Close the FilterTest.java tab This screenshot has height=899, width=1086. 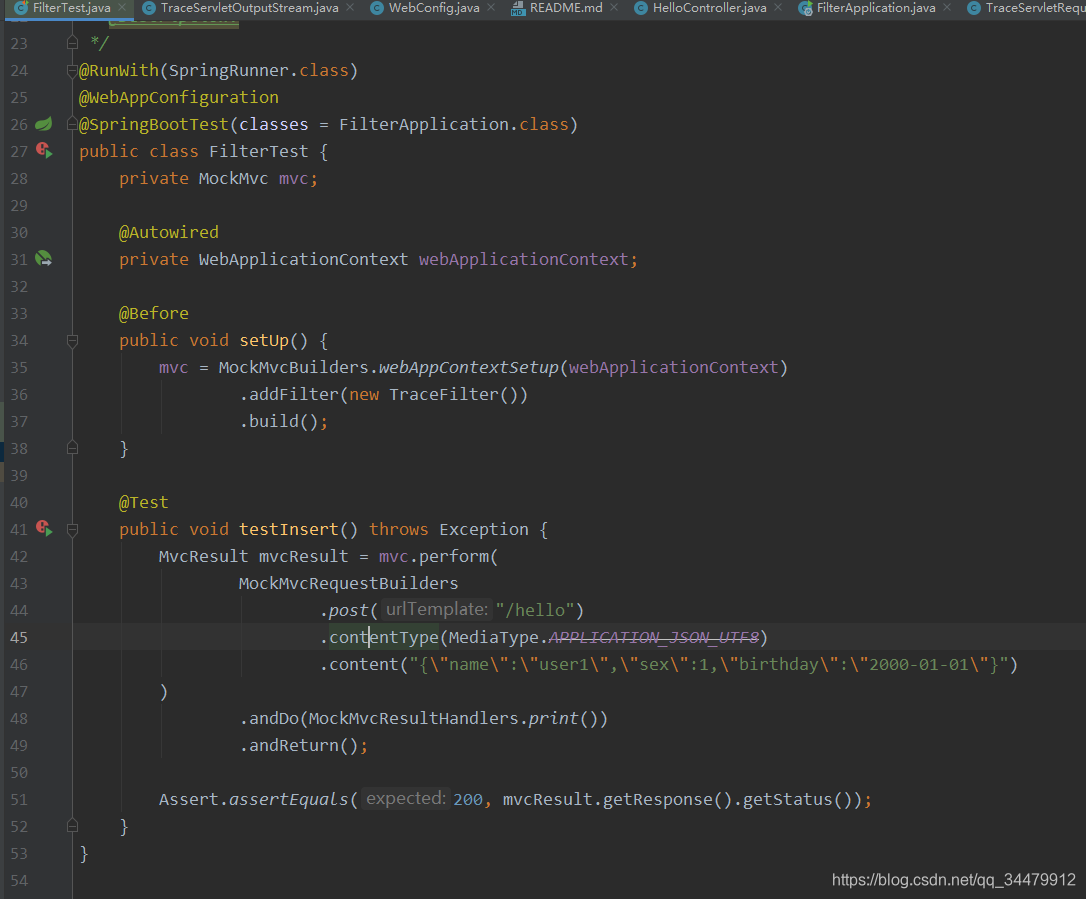(122, 7)
